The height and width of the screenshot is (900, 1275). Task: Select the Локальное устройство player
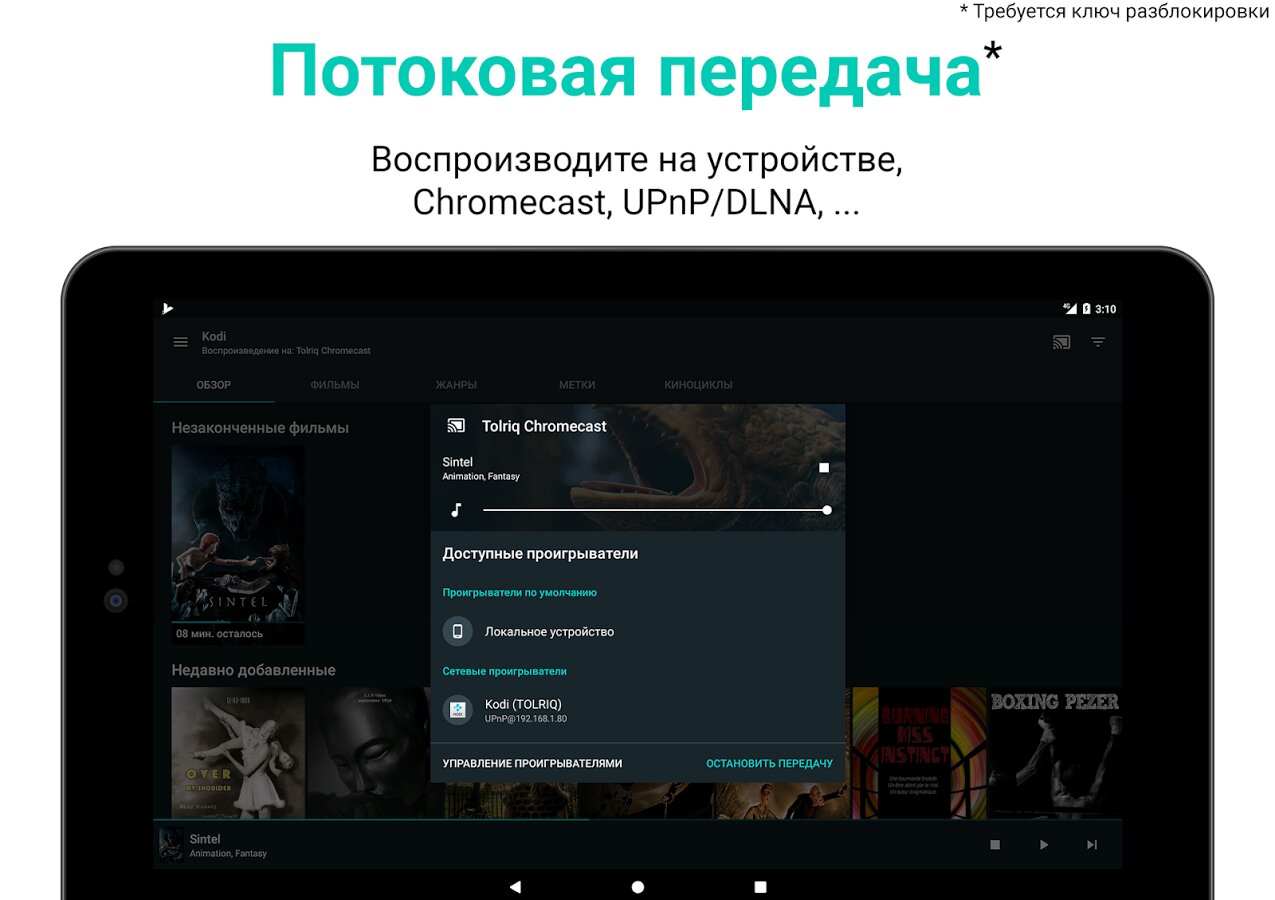pyautogui.click(x=638, y=632)
